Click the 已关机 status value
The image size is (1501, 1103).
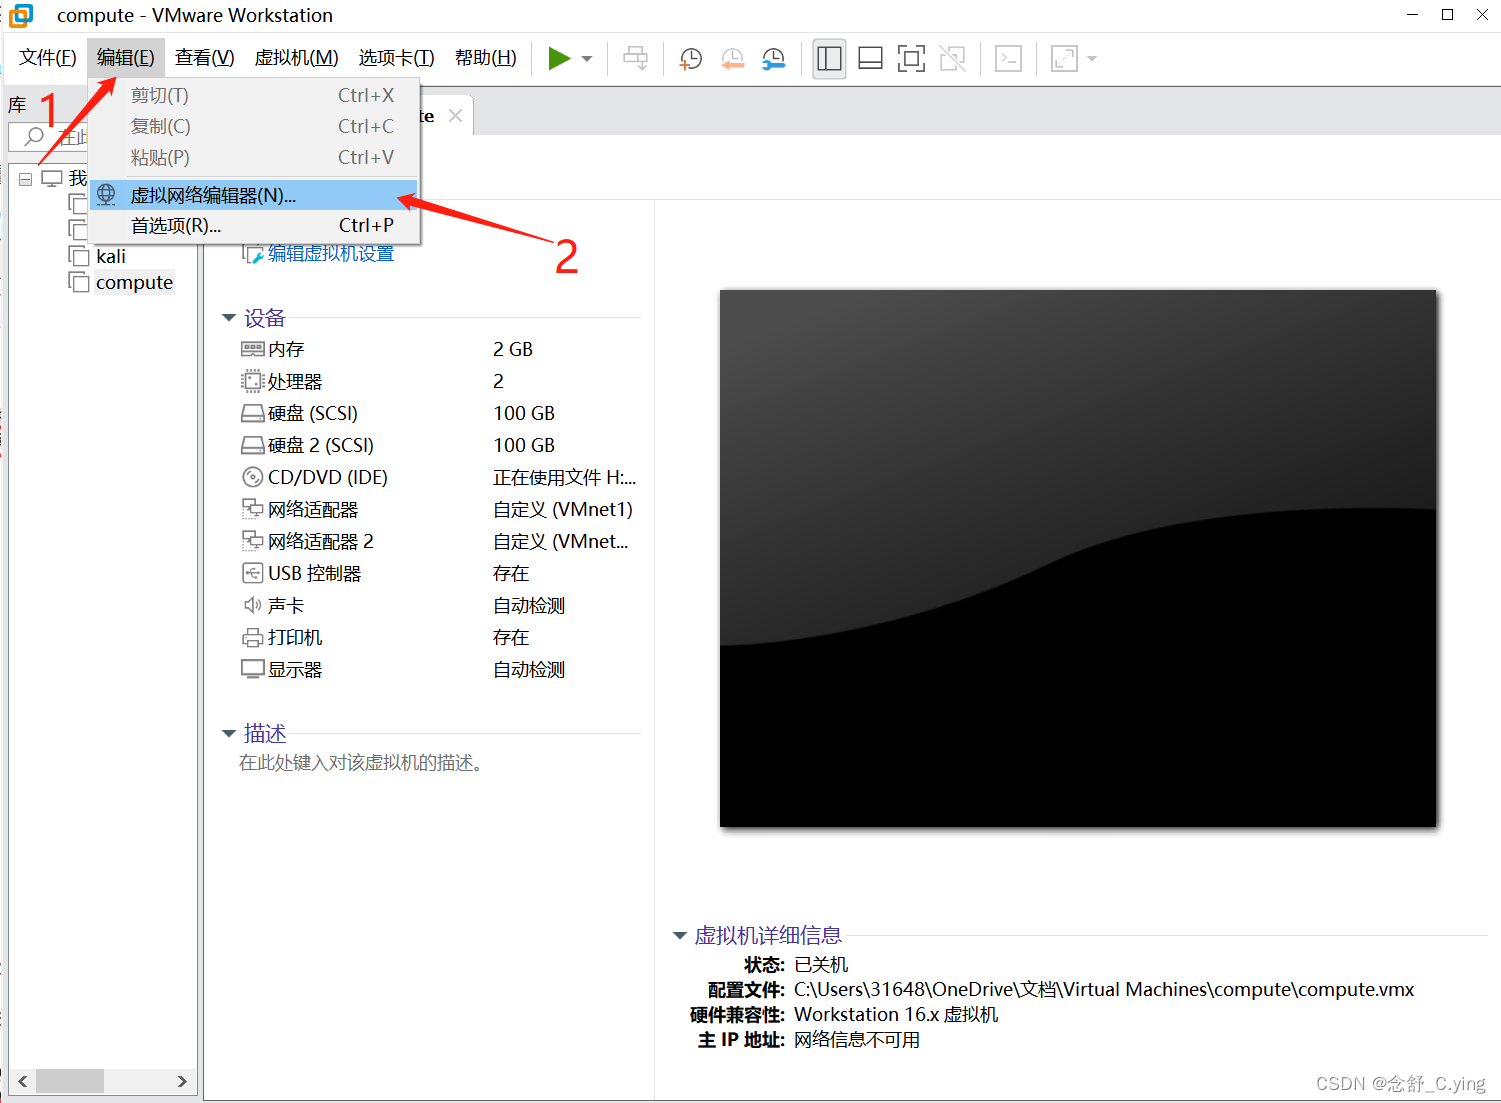click(x=821, y=964)
